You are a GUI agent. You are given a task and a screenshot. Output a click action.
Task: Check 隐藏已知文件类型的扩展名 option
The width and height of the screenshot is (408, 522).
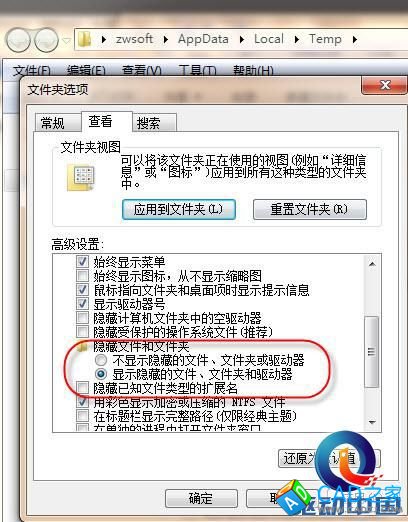82,388
